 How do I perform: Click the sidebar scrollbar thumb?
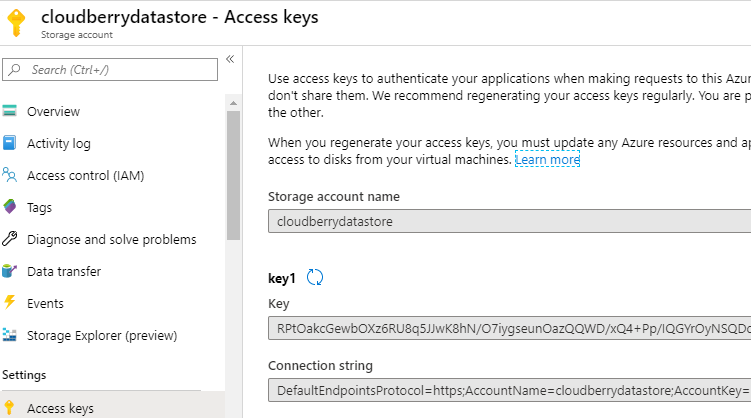[233, 175]
